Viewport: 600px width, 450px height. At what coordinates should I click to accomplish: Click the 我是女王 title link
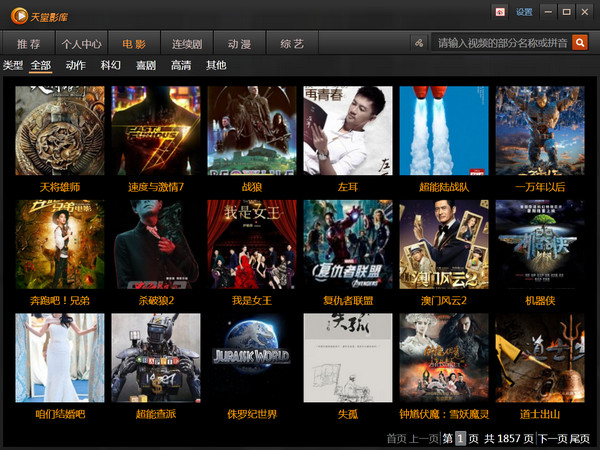pos(252,301)
